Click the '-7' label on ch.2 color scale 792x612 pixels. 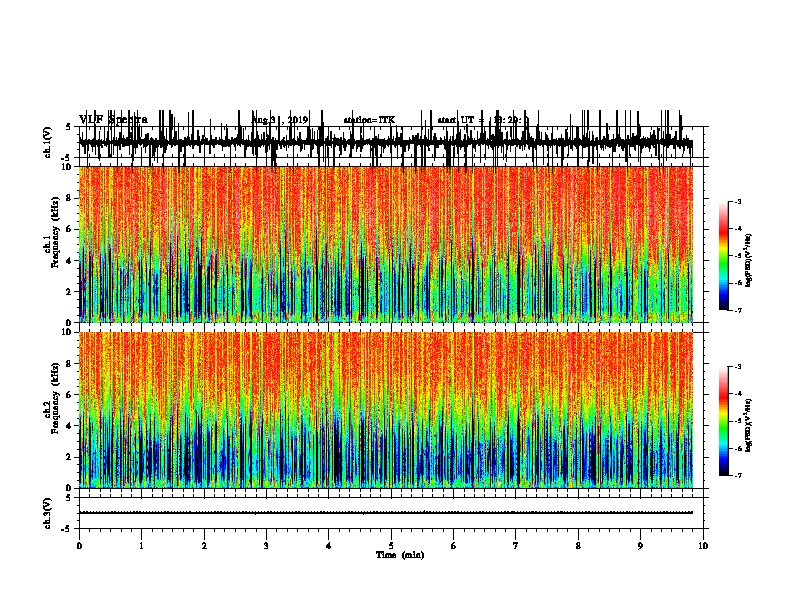tap(738, 475)
